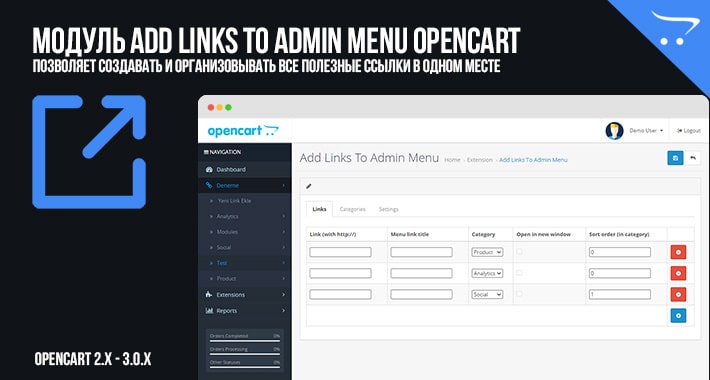Click the Dashboard icon in navigation
710x380 pixels.
click(209, 169)
